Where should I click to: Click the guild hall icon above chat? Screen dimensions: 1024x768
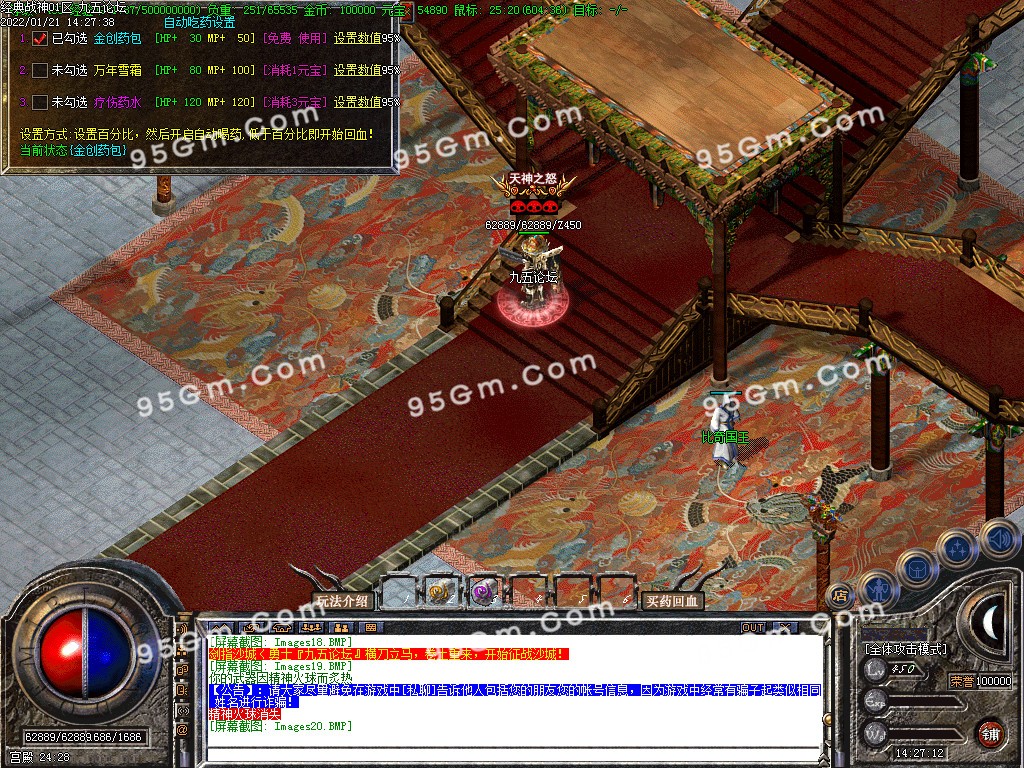point(281,628)
